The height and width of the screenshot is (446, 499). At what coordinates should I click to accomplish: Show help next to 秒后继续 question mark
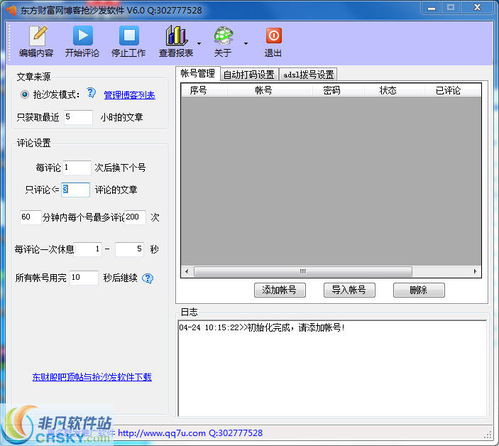(148, 278)
